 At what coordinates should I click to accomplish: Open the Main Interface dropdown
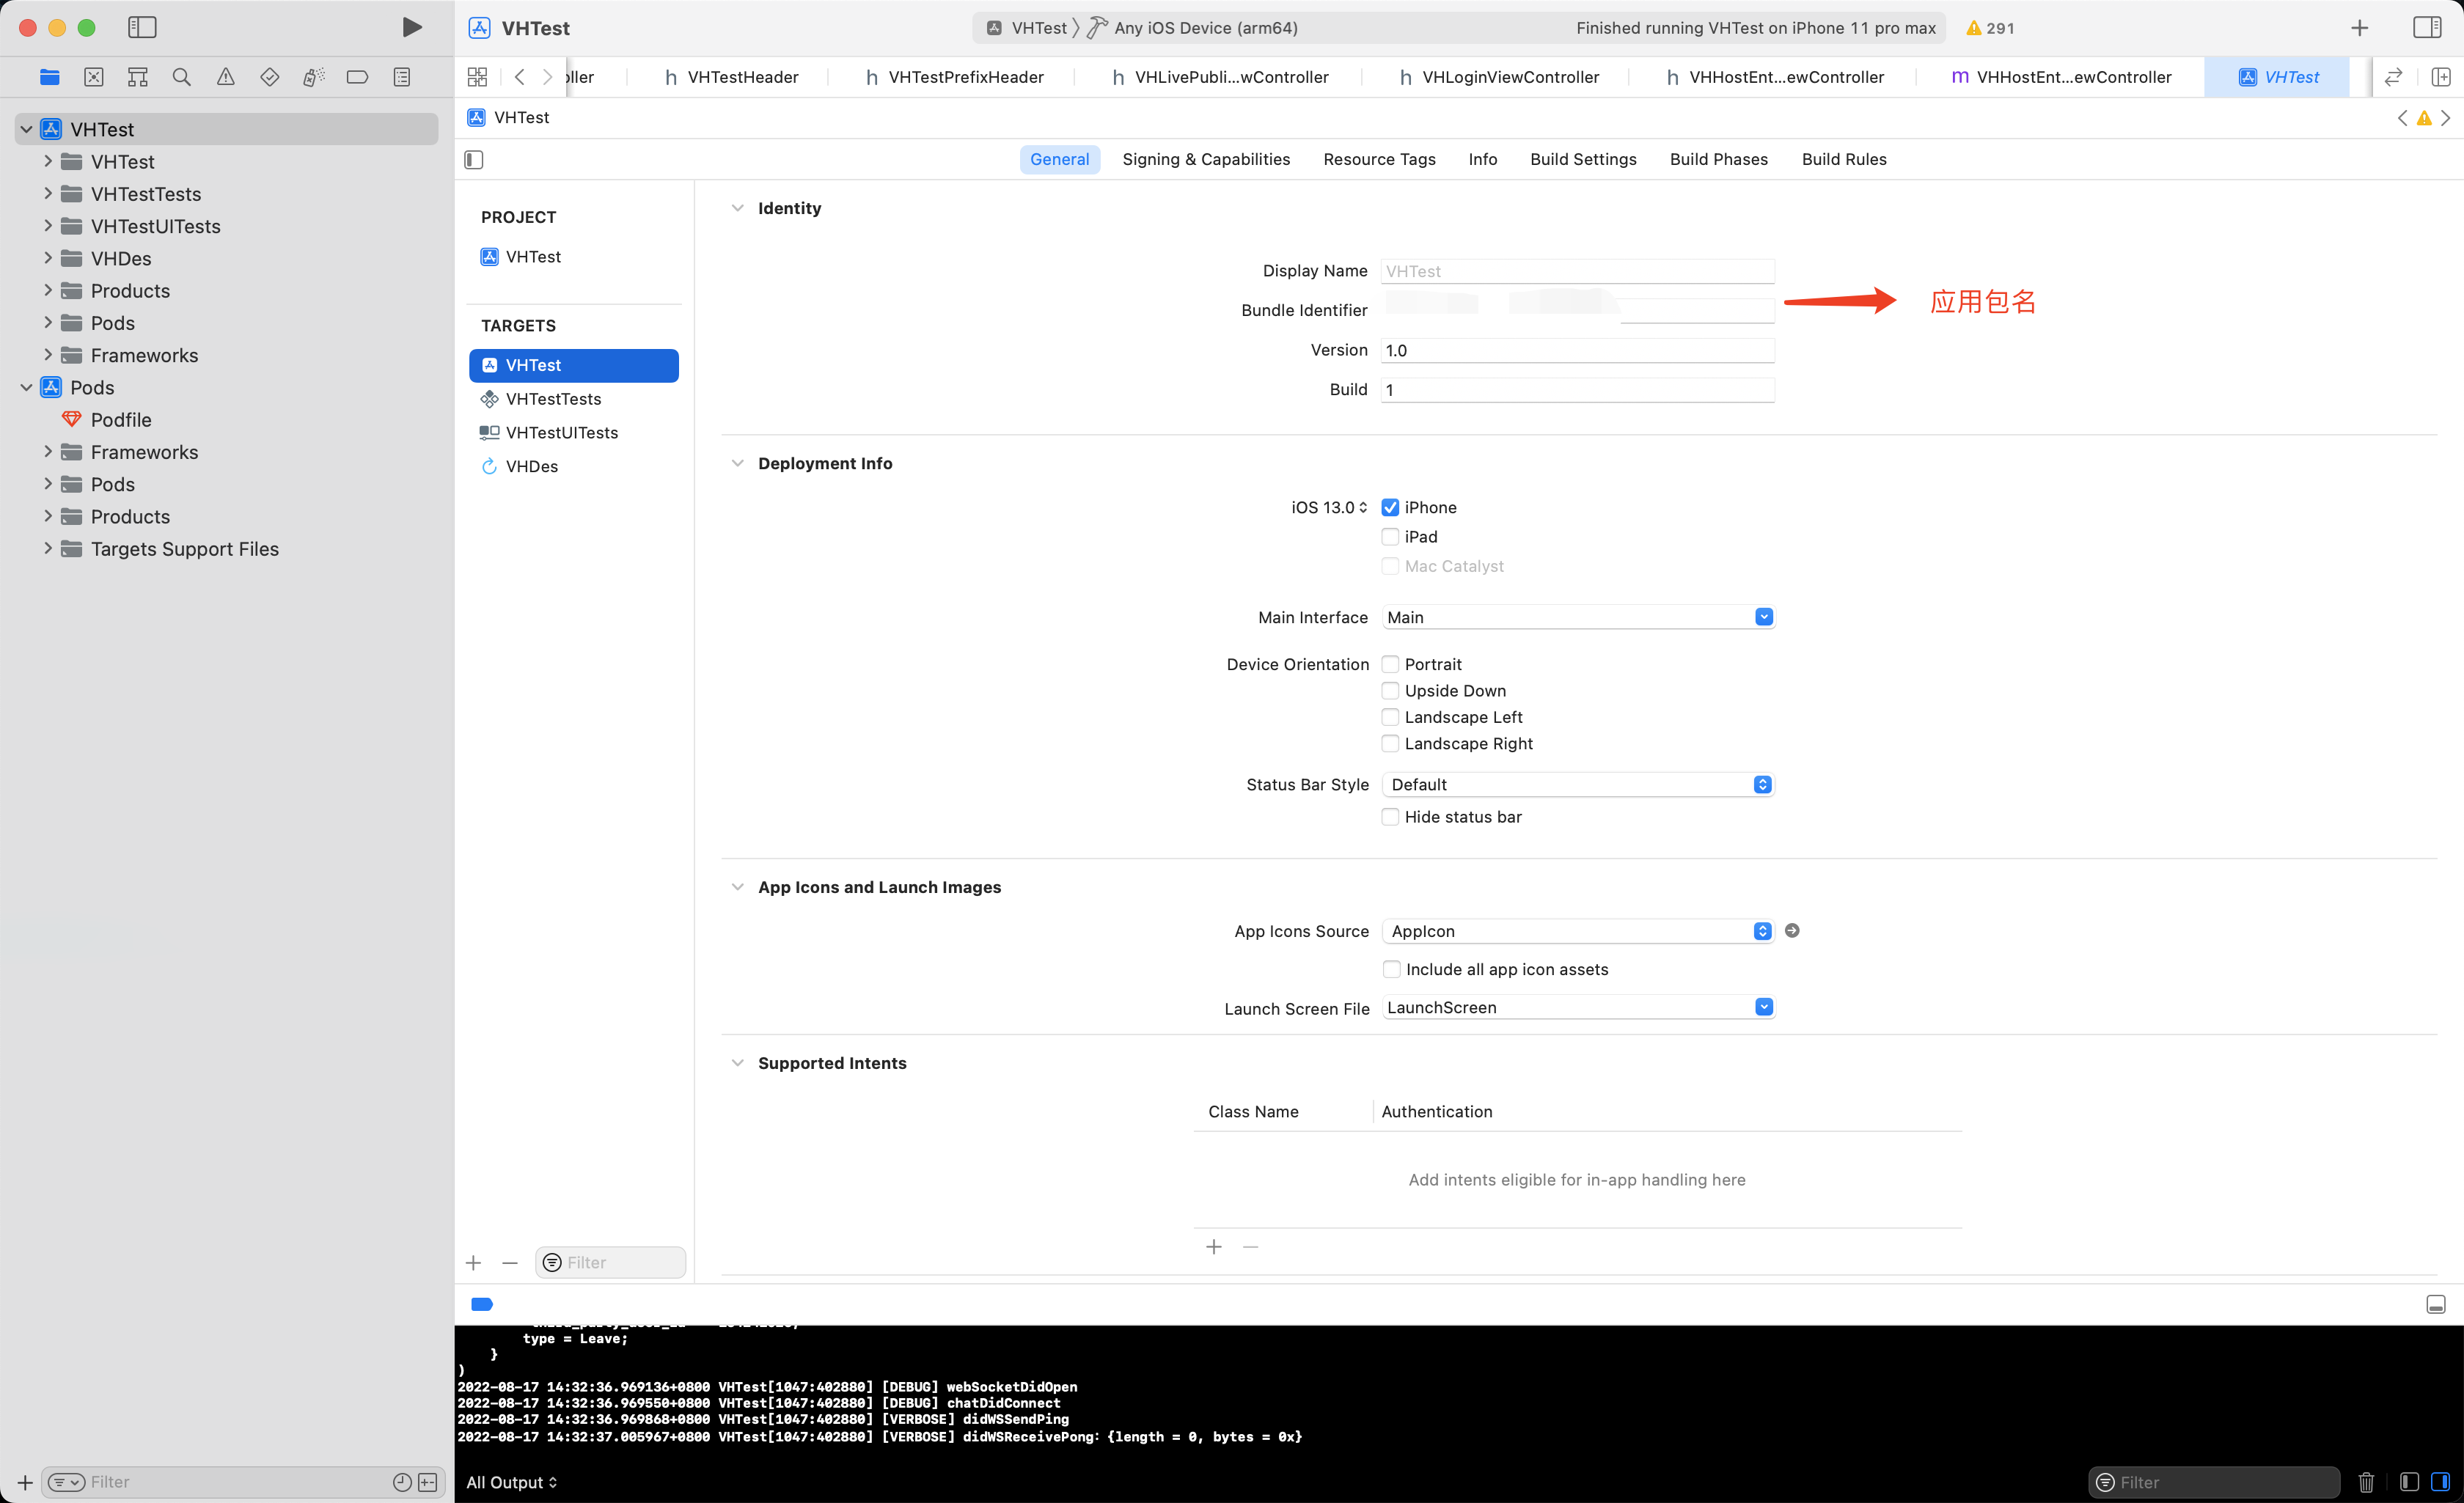pos(1578,617)
